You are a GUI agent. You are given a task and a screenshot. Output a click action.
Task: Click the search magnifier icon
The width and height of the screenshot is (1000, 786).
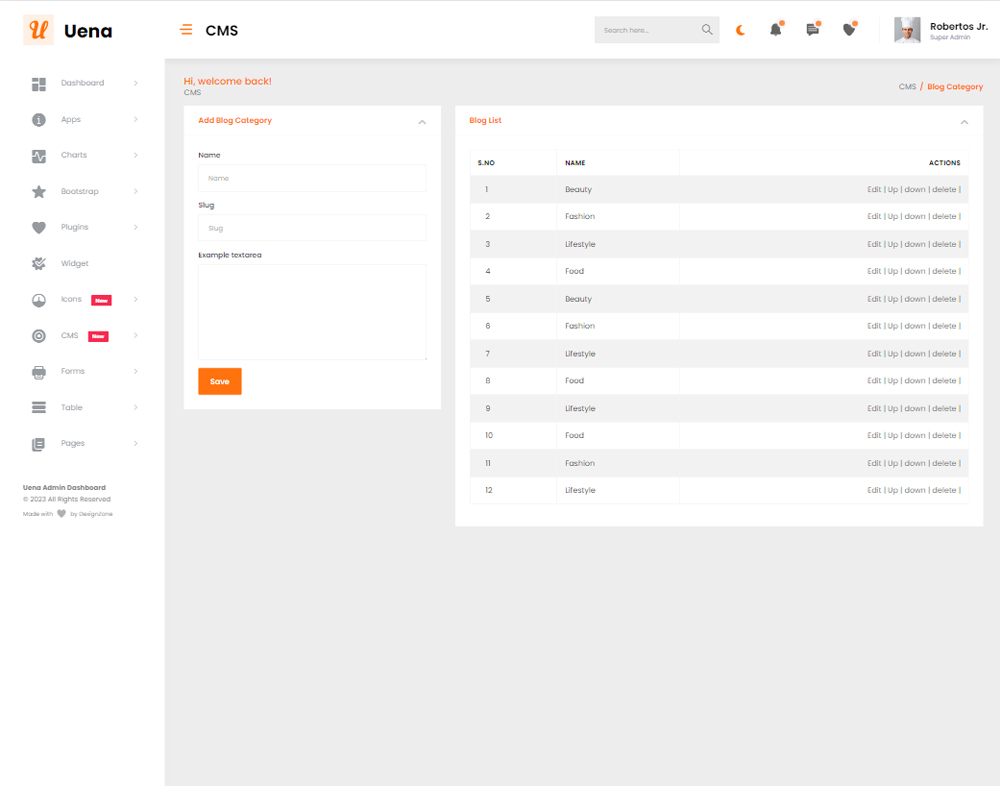[x=707, y=30]
